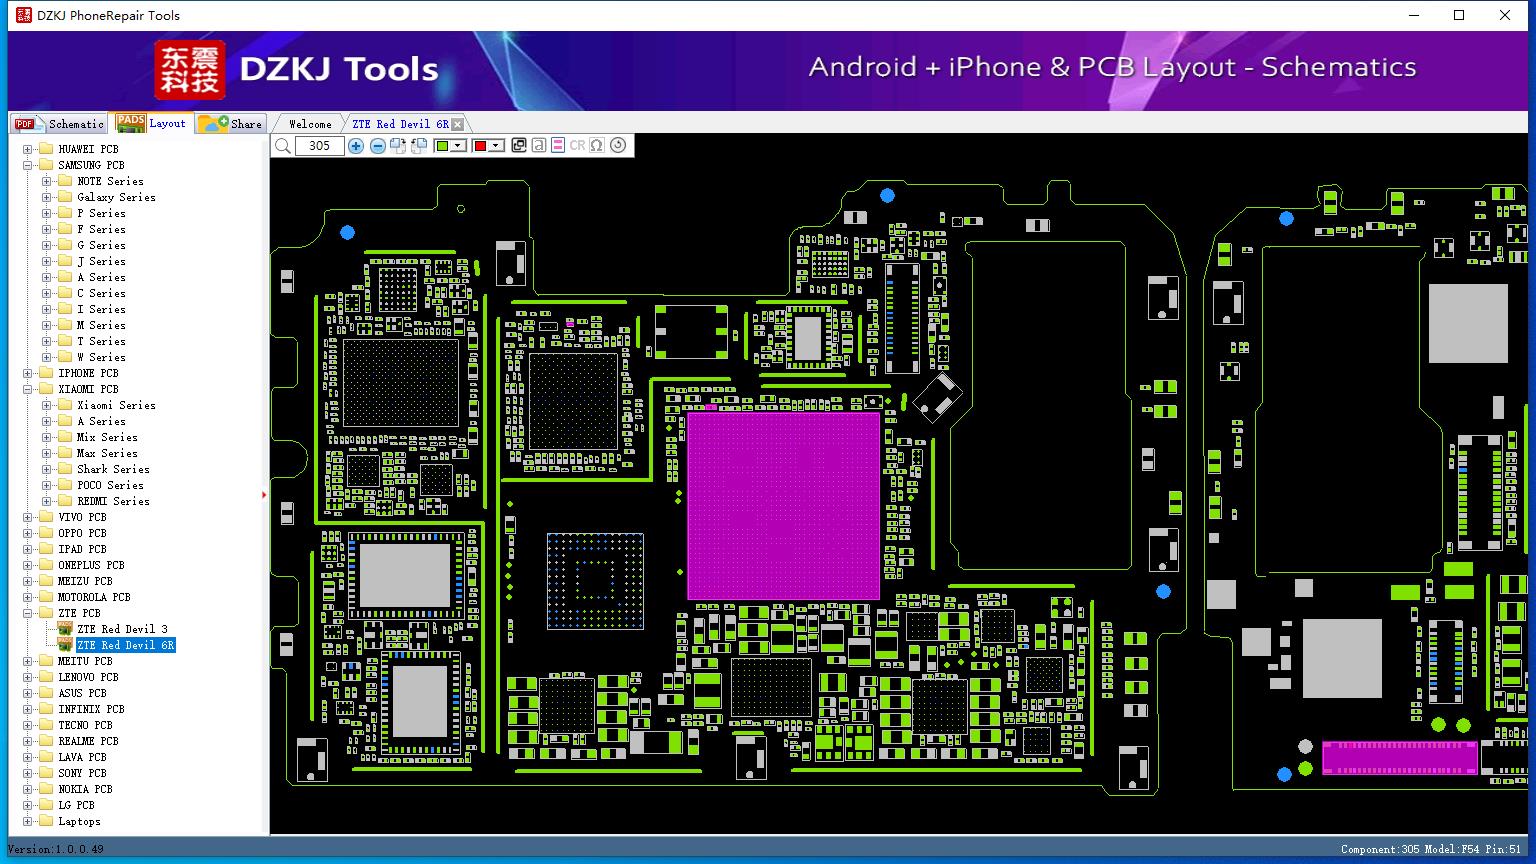Viewport: 1536px width, 864px height.
Task: Click the red color swatch in the toolbar
Action: [x=480, y=146]
